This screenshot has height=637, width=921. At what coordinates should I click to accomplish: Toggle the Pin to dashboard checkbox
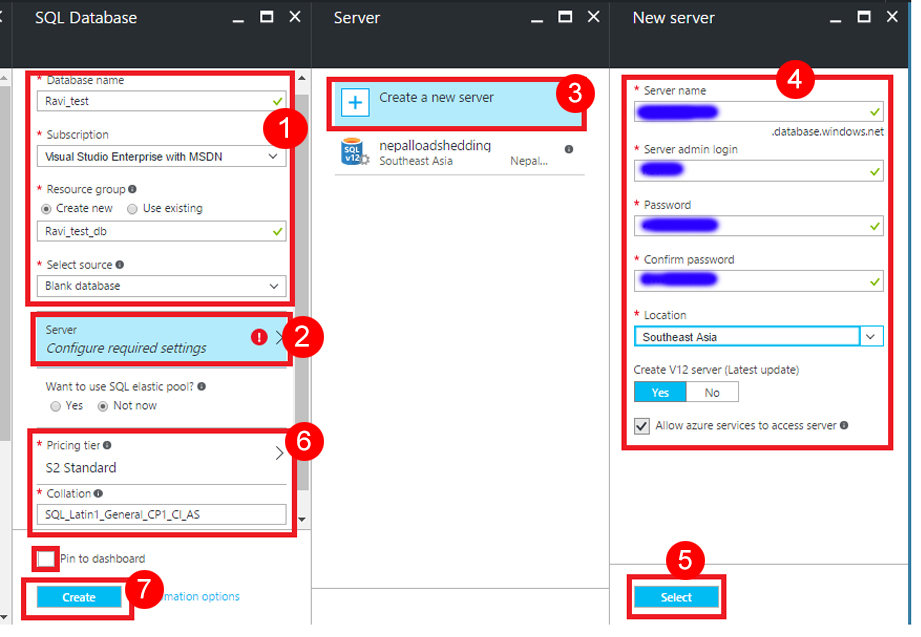click(46, 559)
